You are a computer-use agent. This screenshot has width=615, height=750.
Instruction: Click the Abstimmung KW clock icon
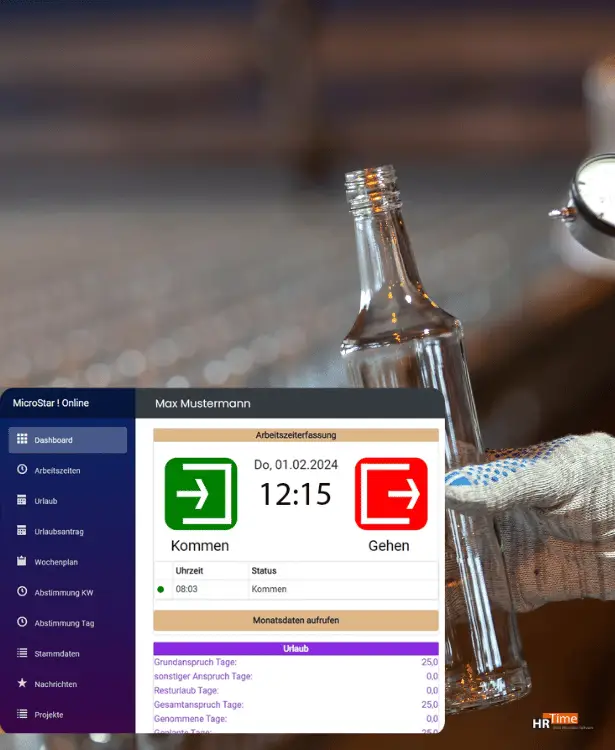click(x=22, y=591)
